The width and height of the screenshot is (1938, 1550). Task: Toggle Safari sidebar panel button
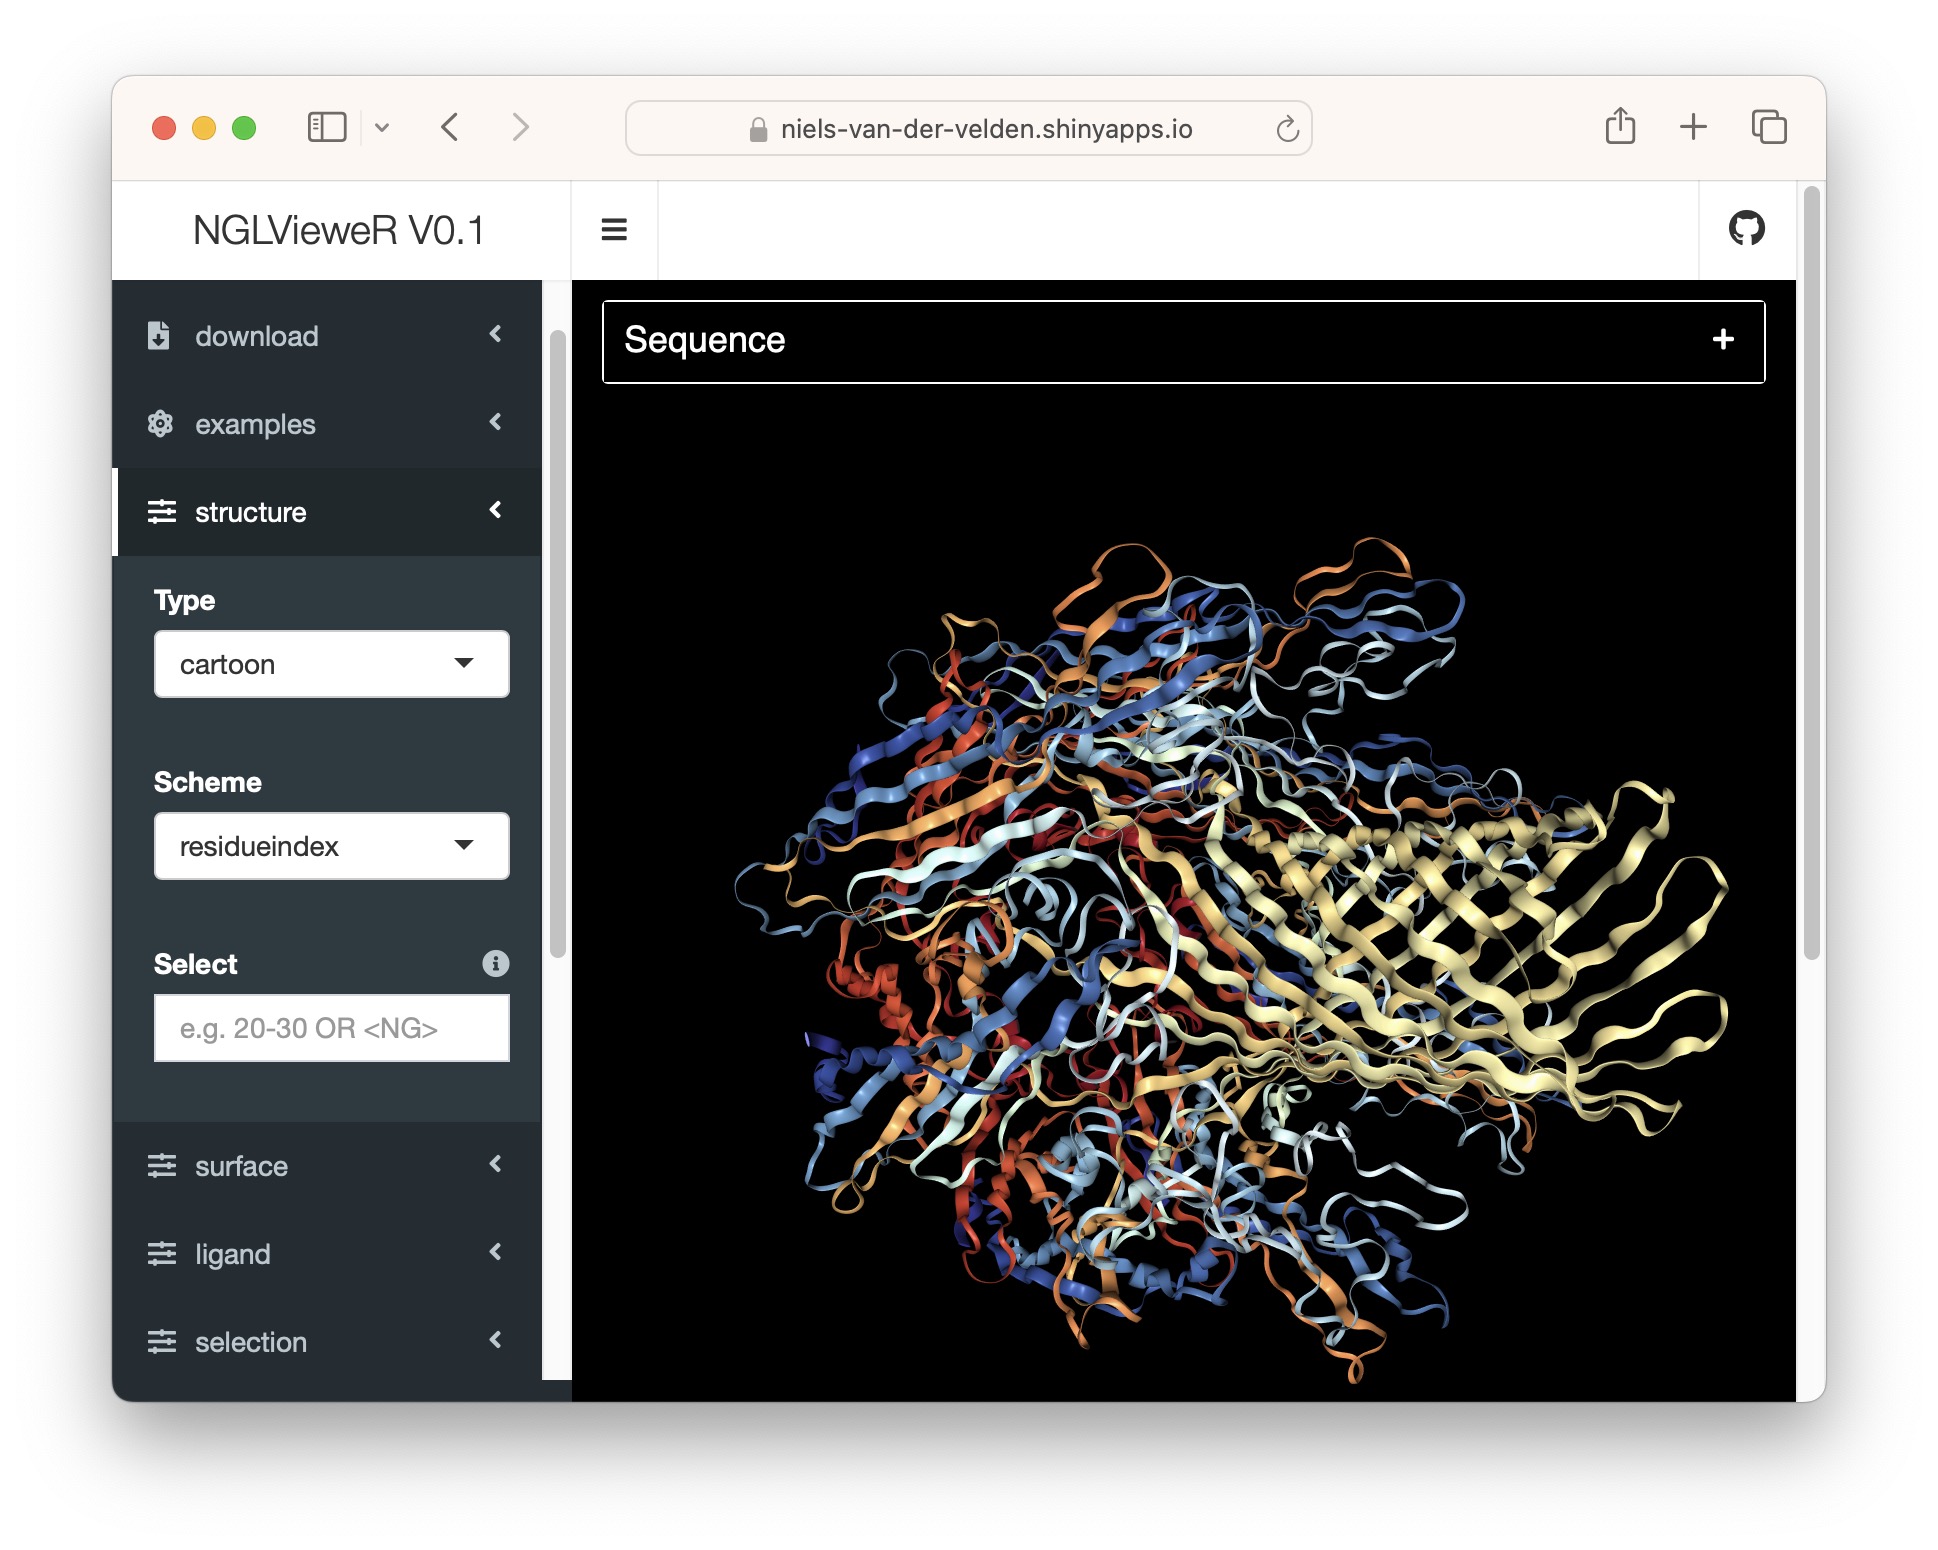(x=327, y=127)
